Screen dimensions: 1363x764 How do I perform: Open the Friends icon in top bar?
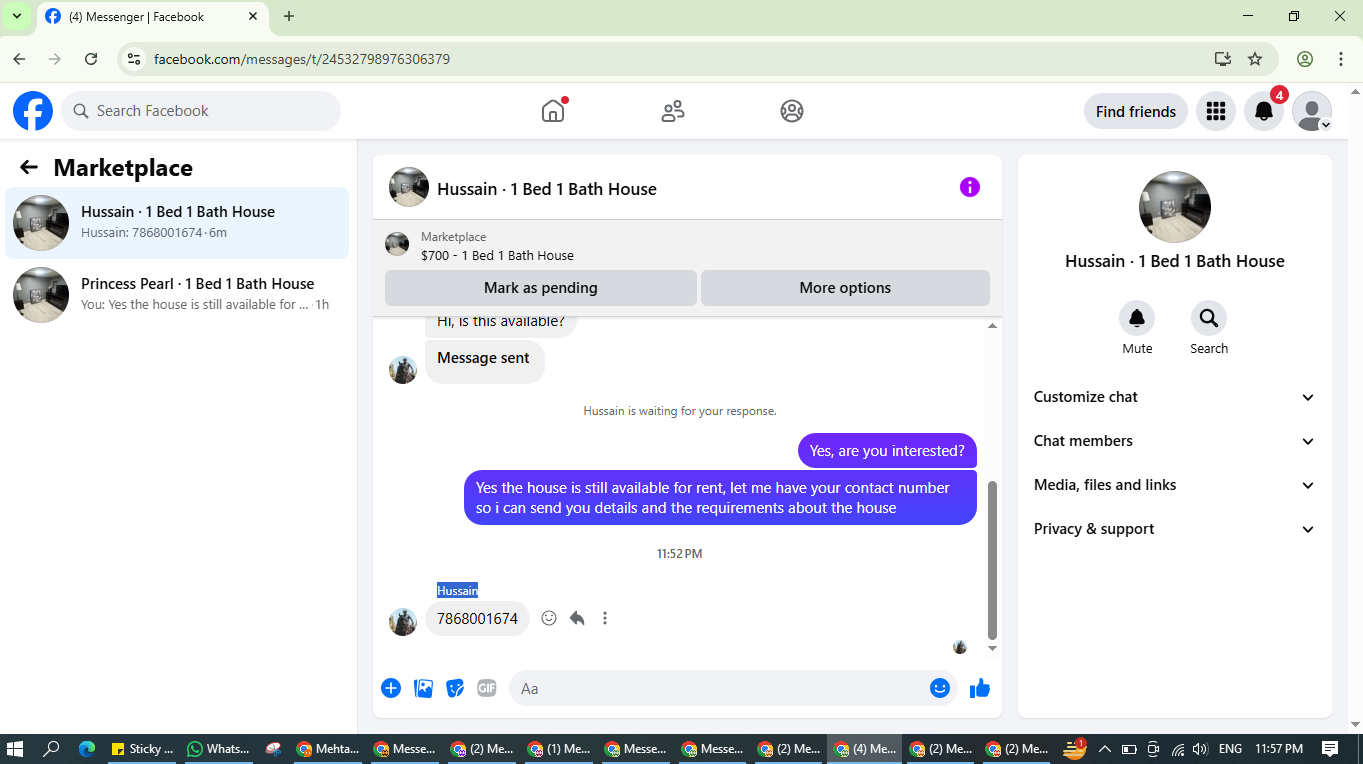click(x=673, y=111)
